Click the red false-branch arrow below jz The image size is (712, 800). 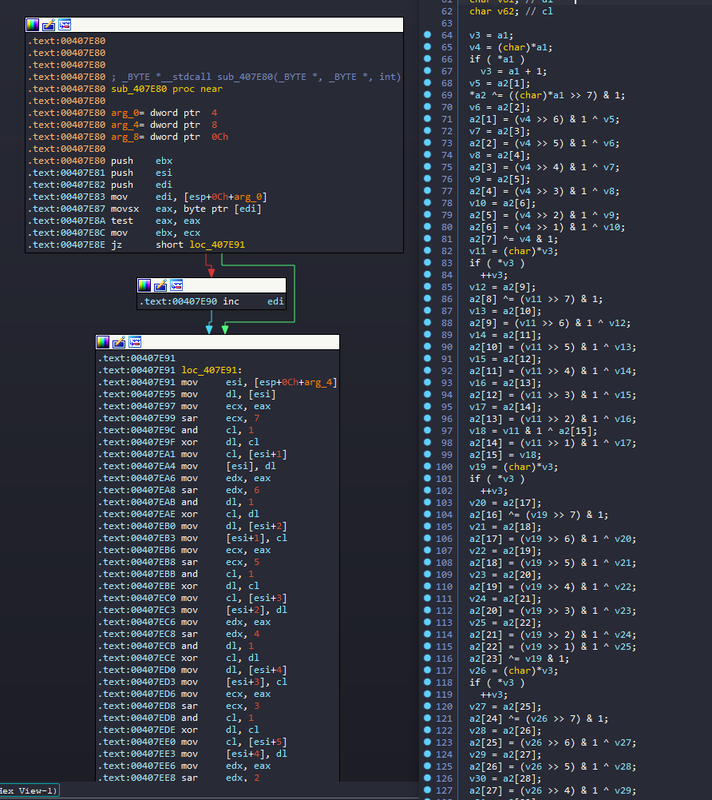pos(206,265)
